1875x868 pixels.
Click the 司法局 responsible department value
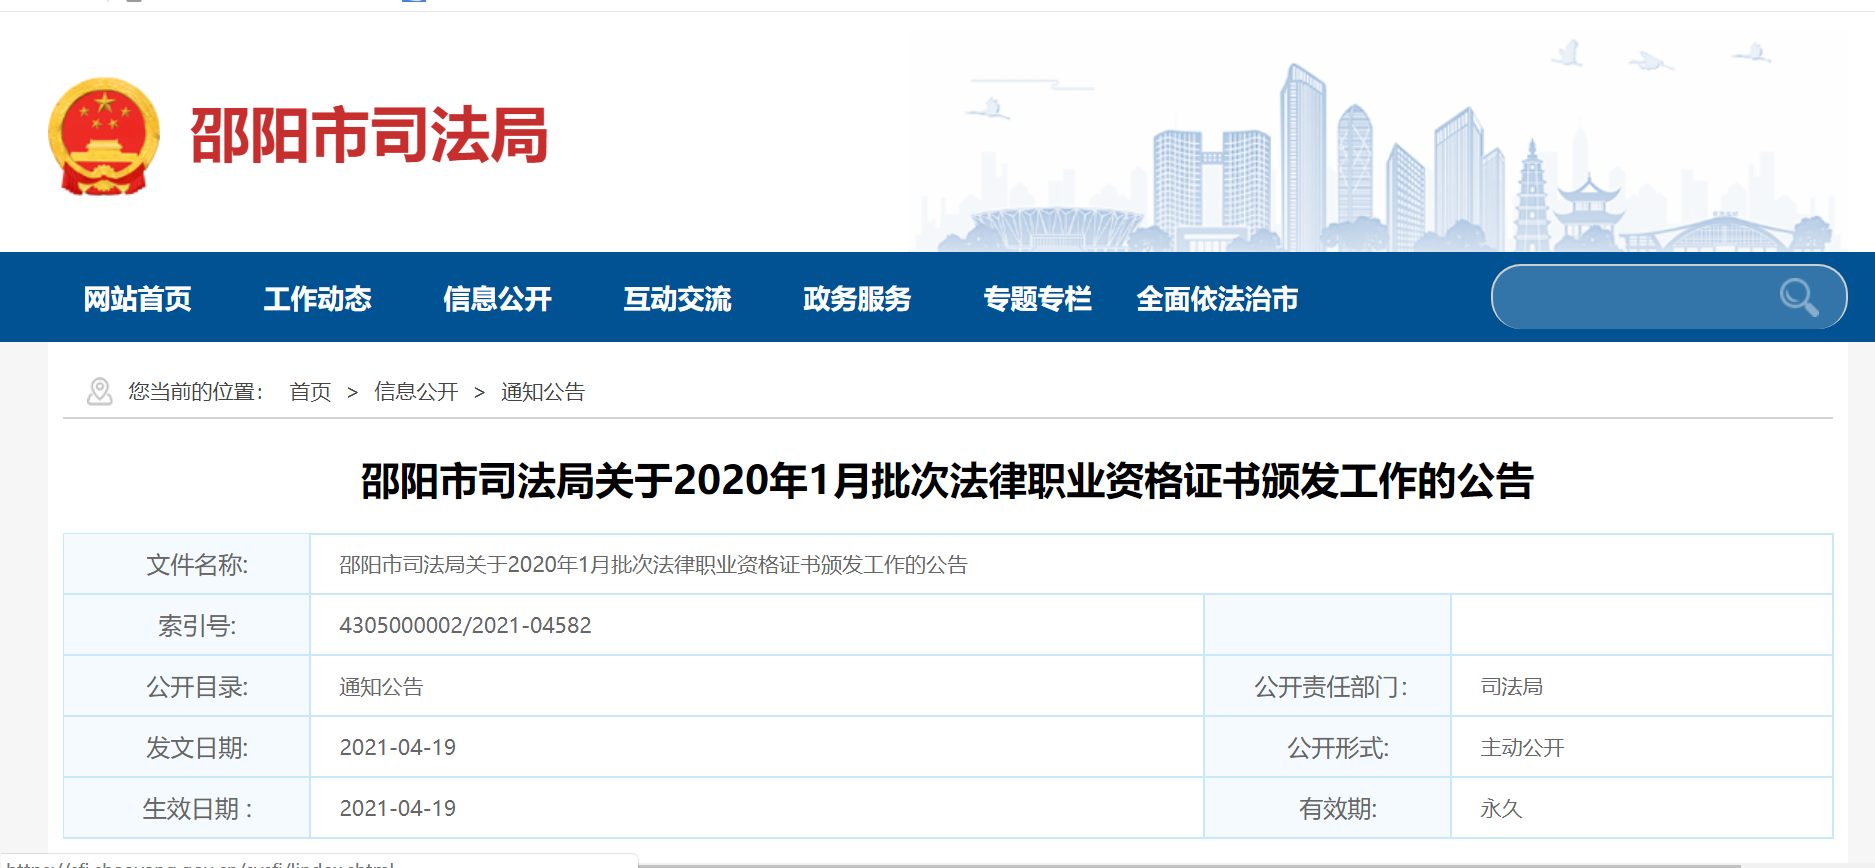pos(1511,687)
